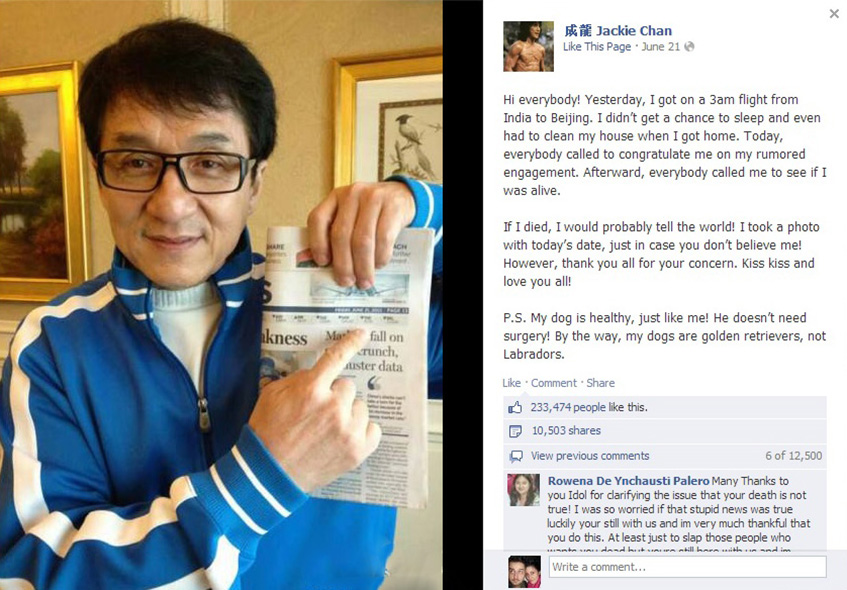Viewport: 847px width, 590px height.
Task: Open the June 21 timestamp link
Action: click(660, 47)
